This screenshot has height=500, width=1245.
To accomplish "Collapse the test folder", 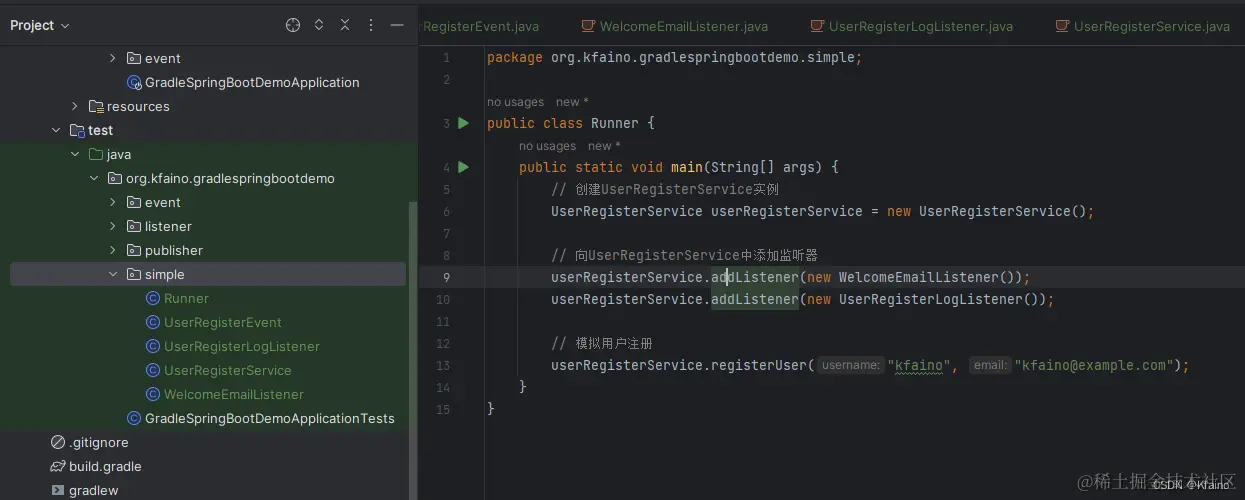I will [56, 131].
